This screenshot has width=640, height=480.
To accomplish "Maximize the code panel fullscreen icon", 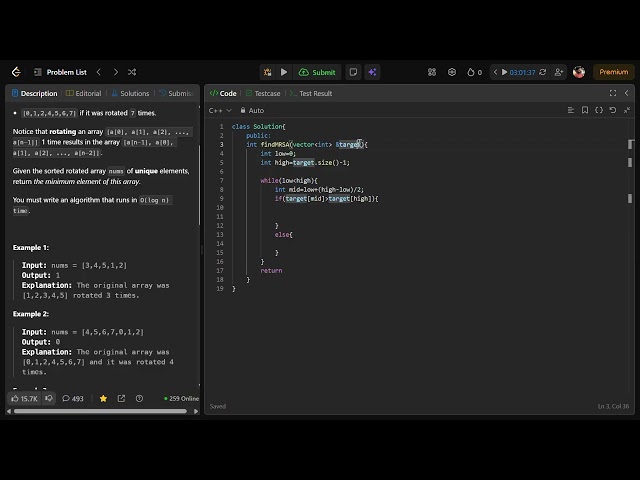I will pyautogui.click(x=613, y=93).
